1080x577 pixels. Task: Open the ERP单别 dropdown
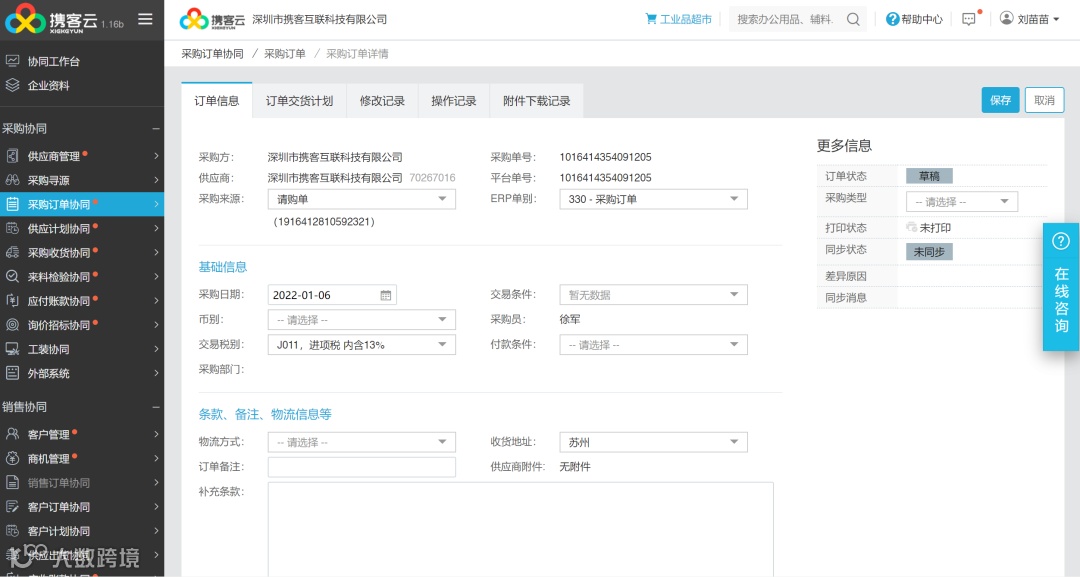pyautogui.click(x=653, y=199)
